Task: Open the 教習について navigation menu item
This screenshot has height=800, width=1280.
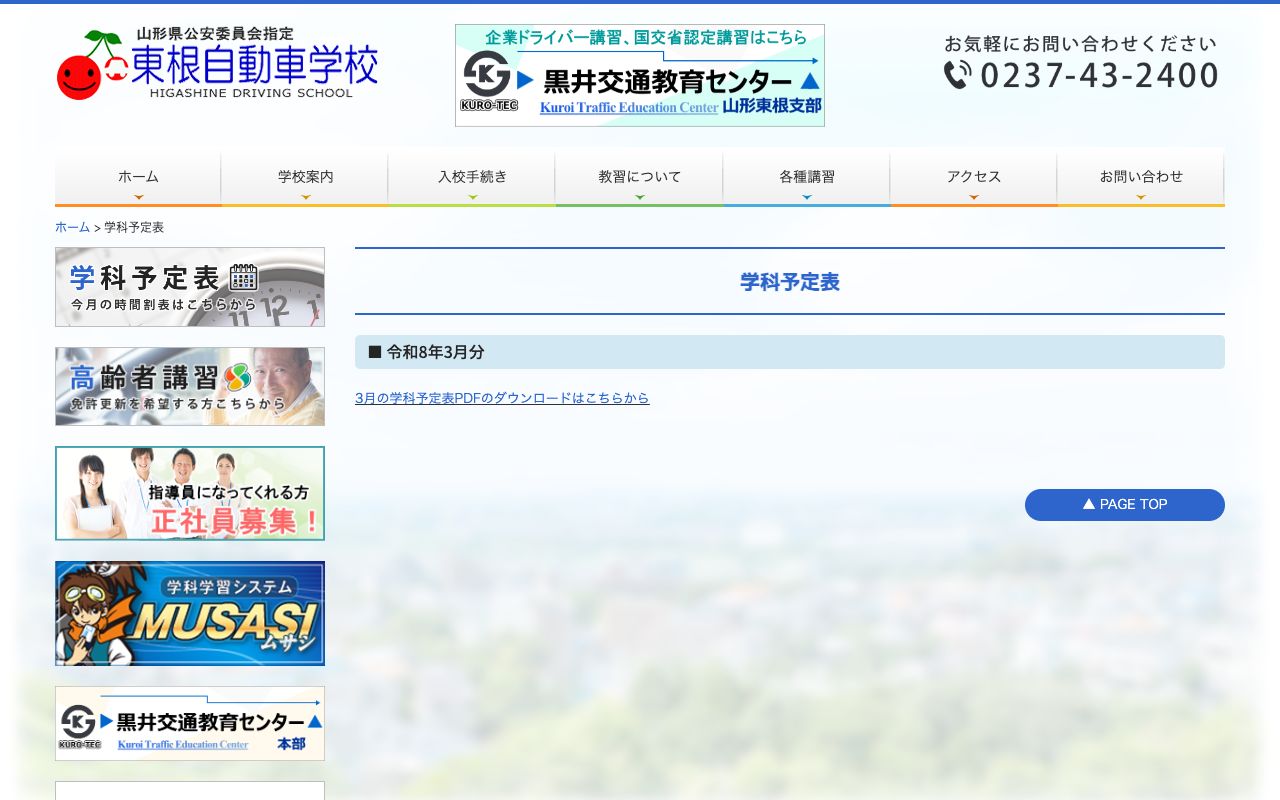Action: click(638, 176)
